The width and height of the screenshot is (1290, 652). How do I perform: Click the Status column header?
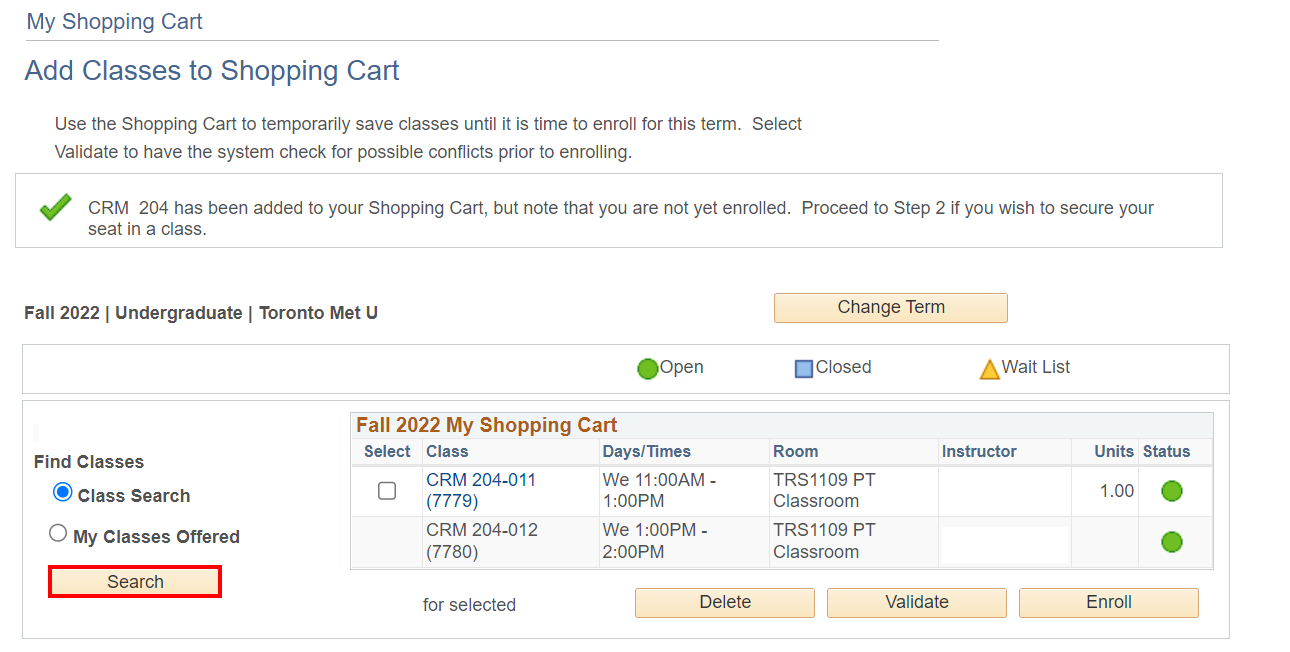coord(1166,452)
